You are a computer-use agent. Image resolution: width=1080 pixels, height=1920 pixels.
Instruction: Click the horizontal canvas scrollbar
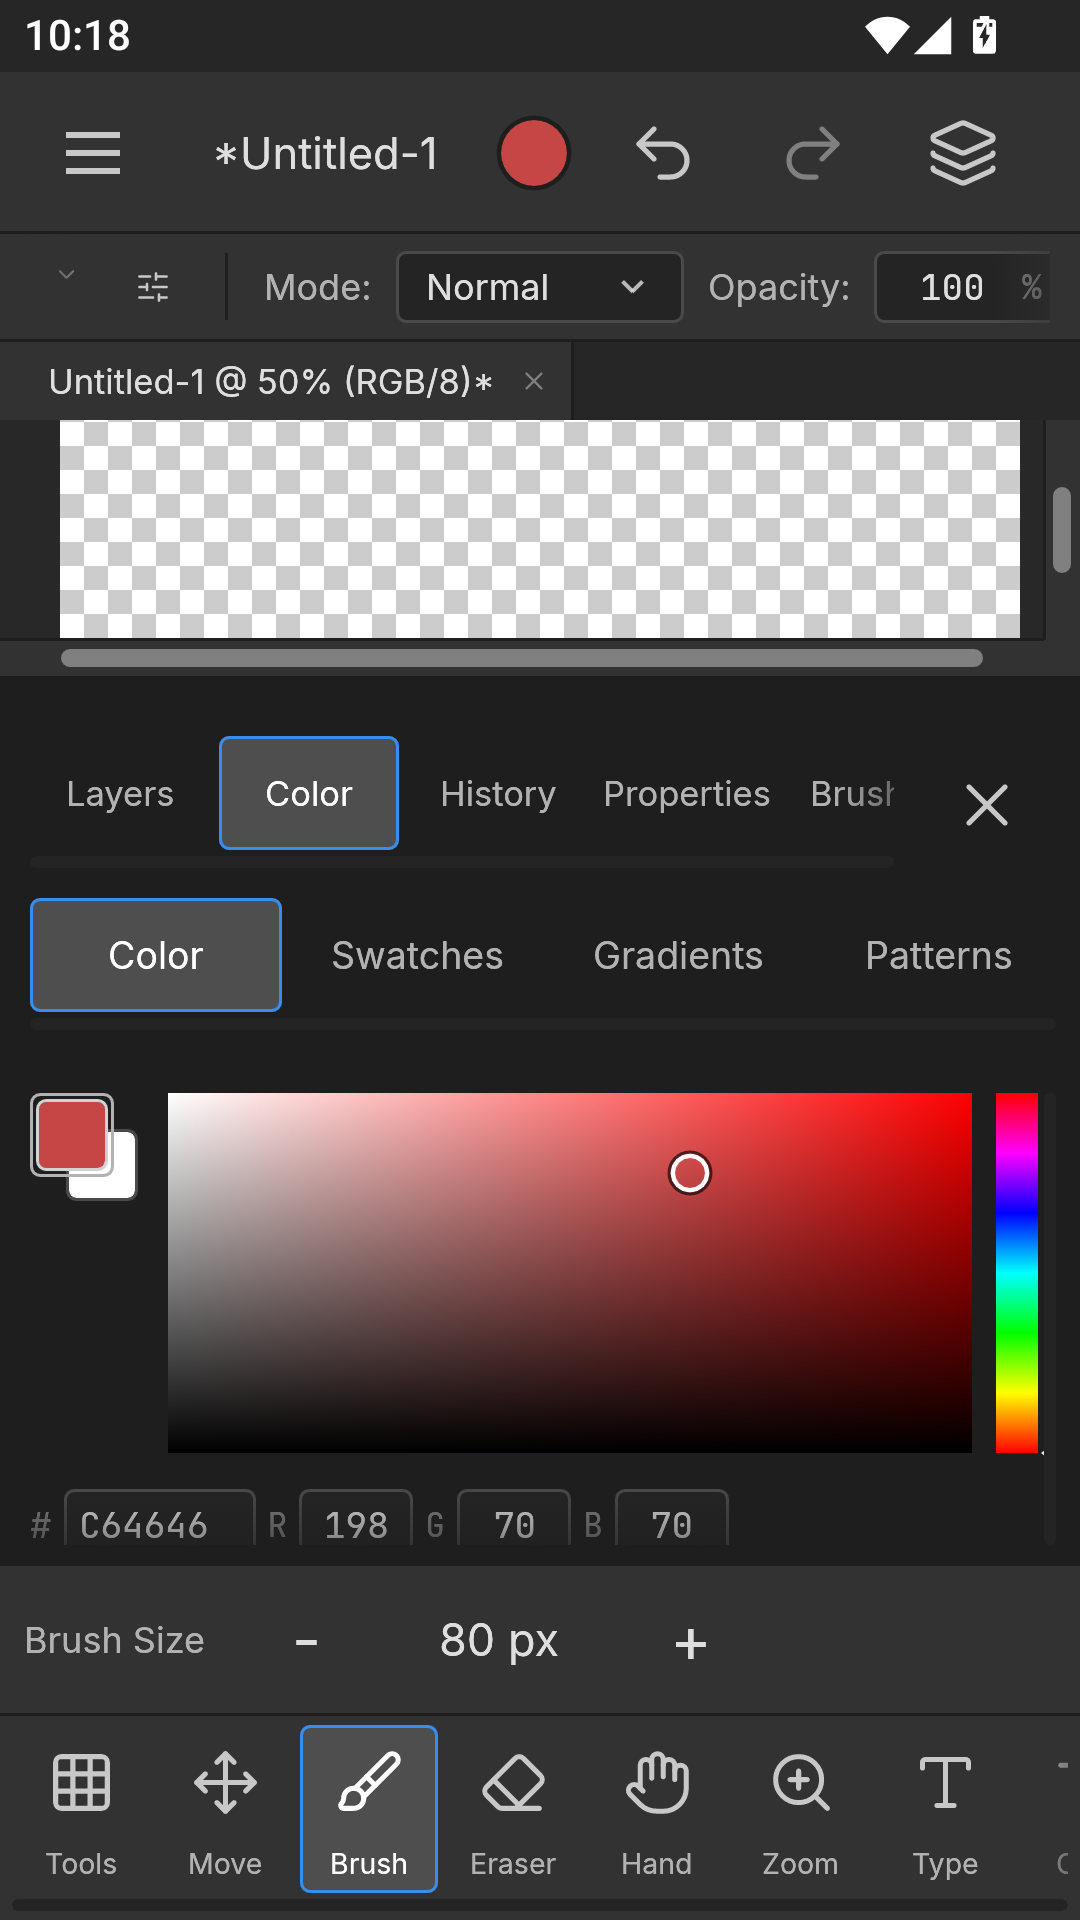522,658
